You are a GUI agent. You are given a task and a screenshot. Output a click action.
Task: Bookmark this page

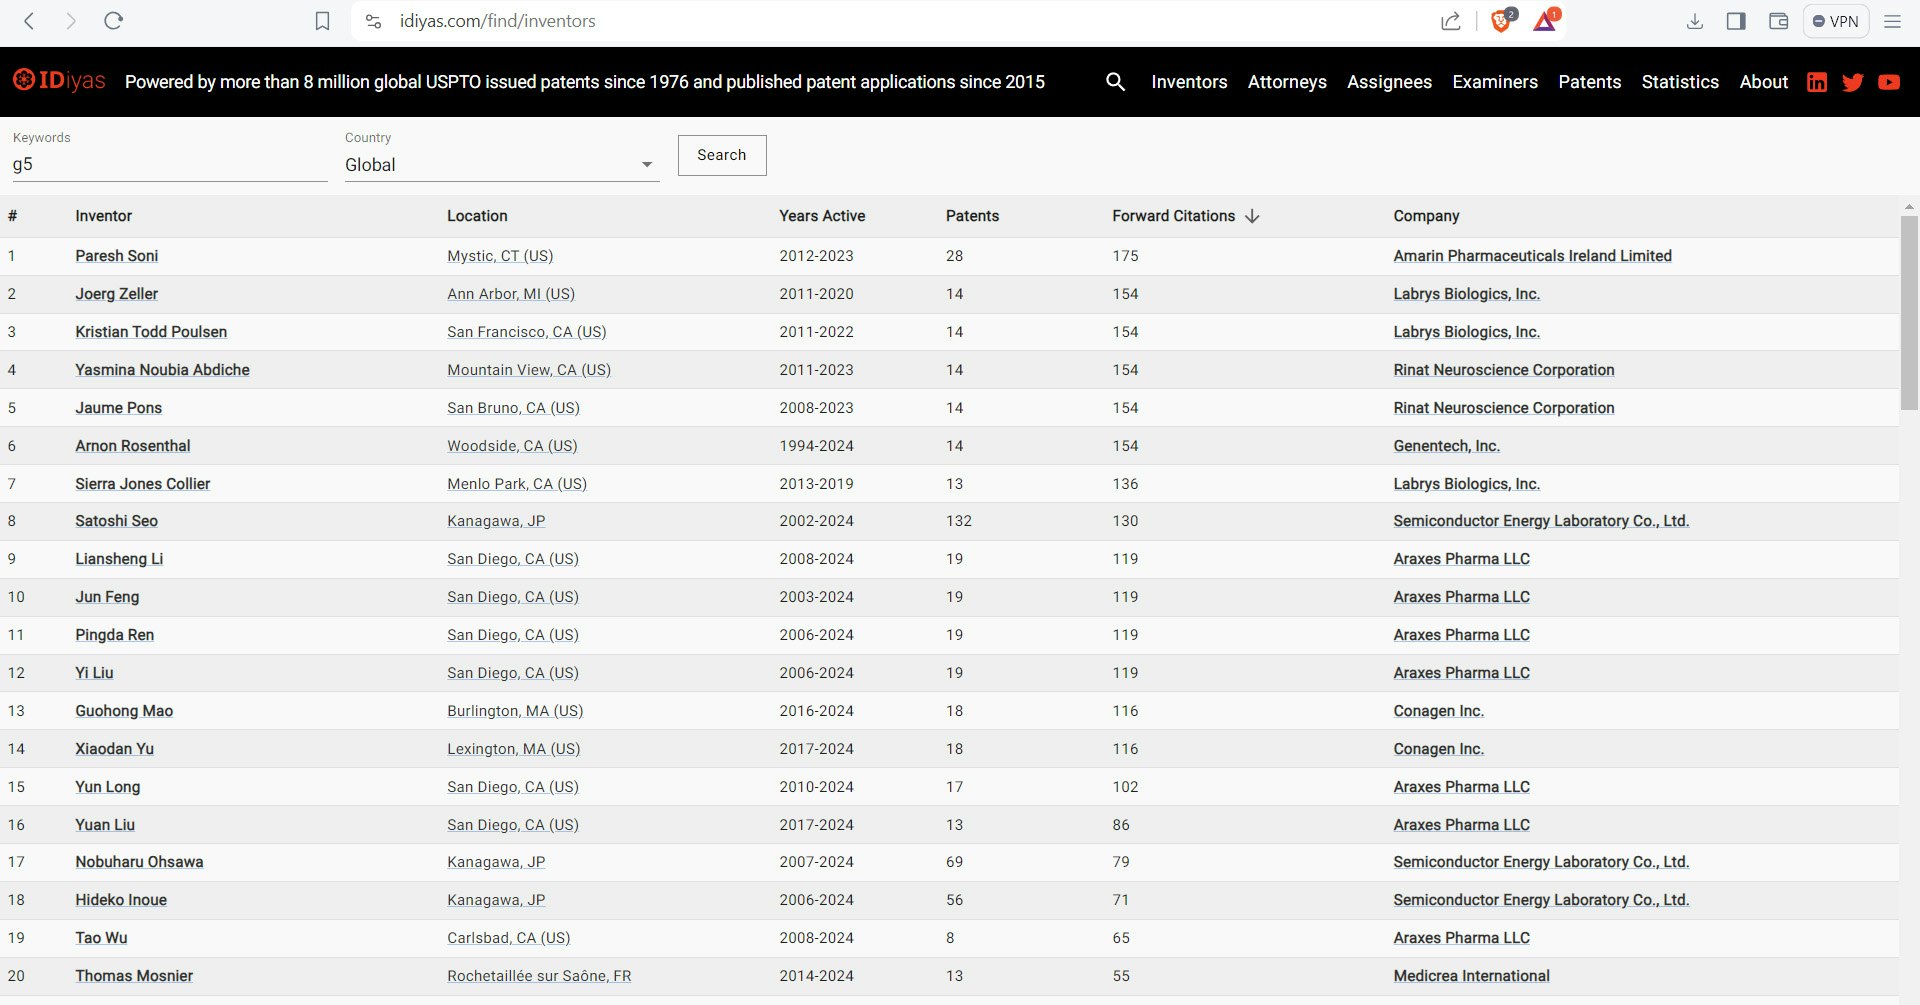tap(322, 21)
